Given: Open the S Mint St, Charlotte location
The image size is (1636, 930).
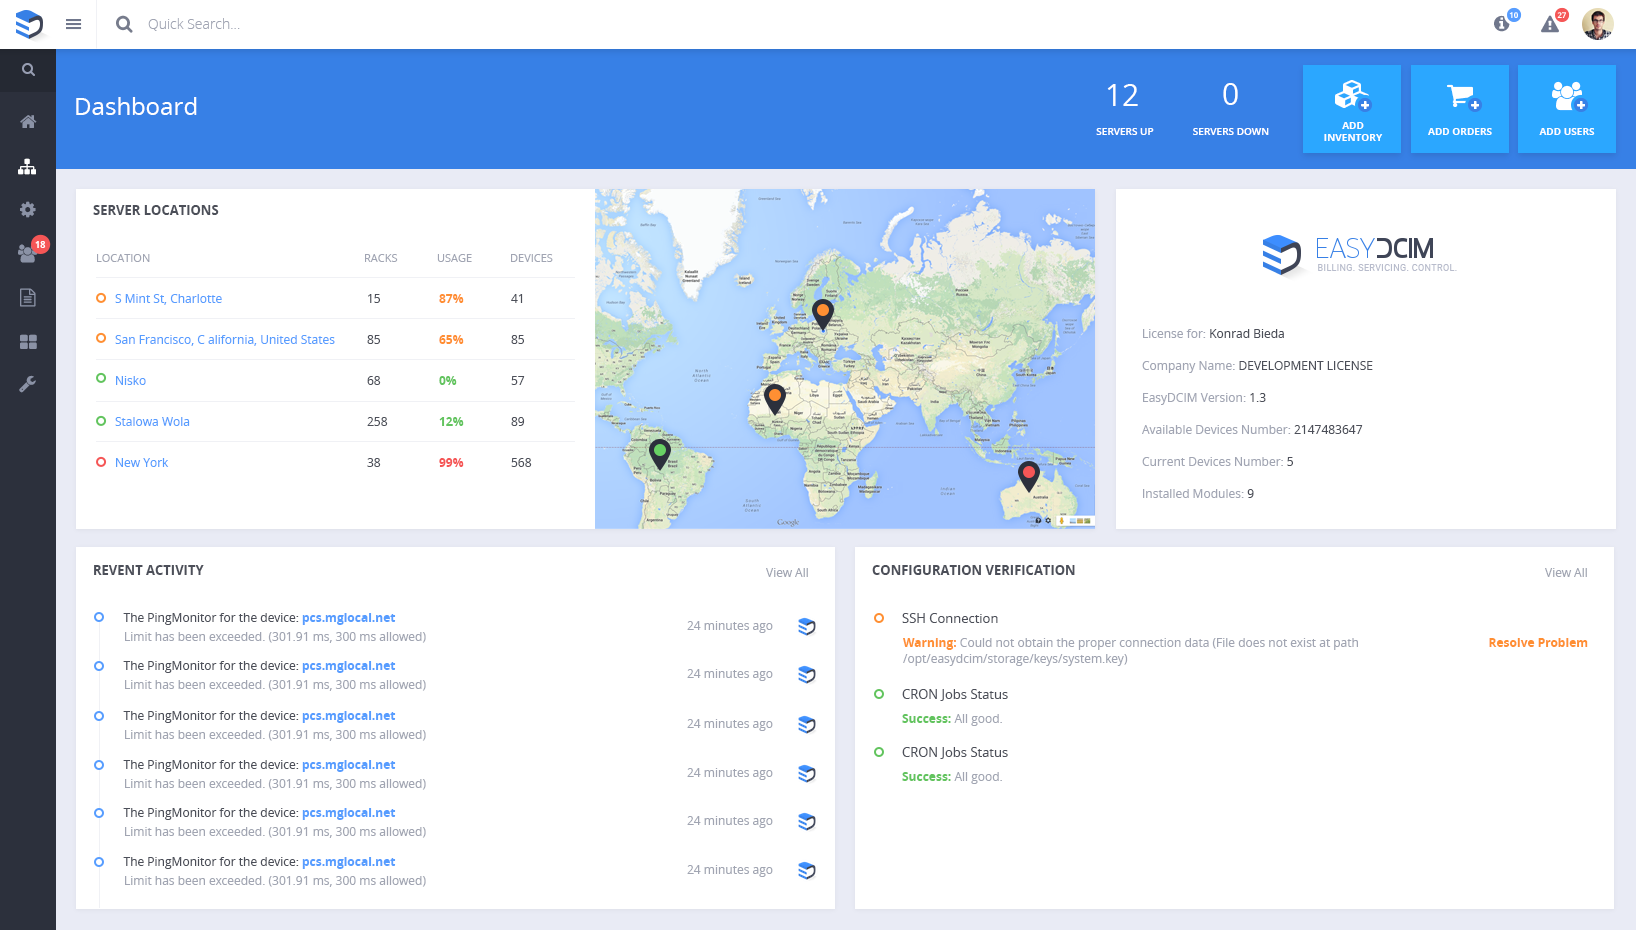Looking at the screenshot, I should pos(168,299).
